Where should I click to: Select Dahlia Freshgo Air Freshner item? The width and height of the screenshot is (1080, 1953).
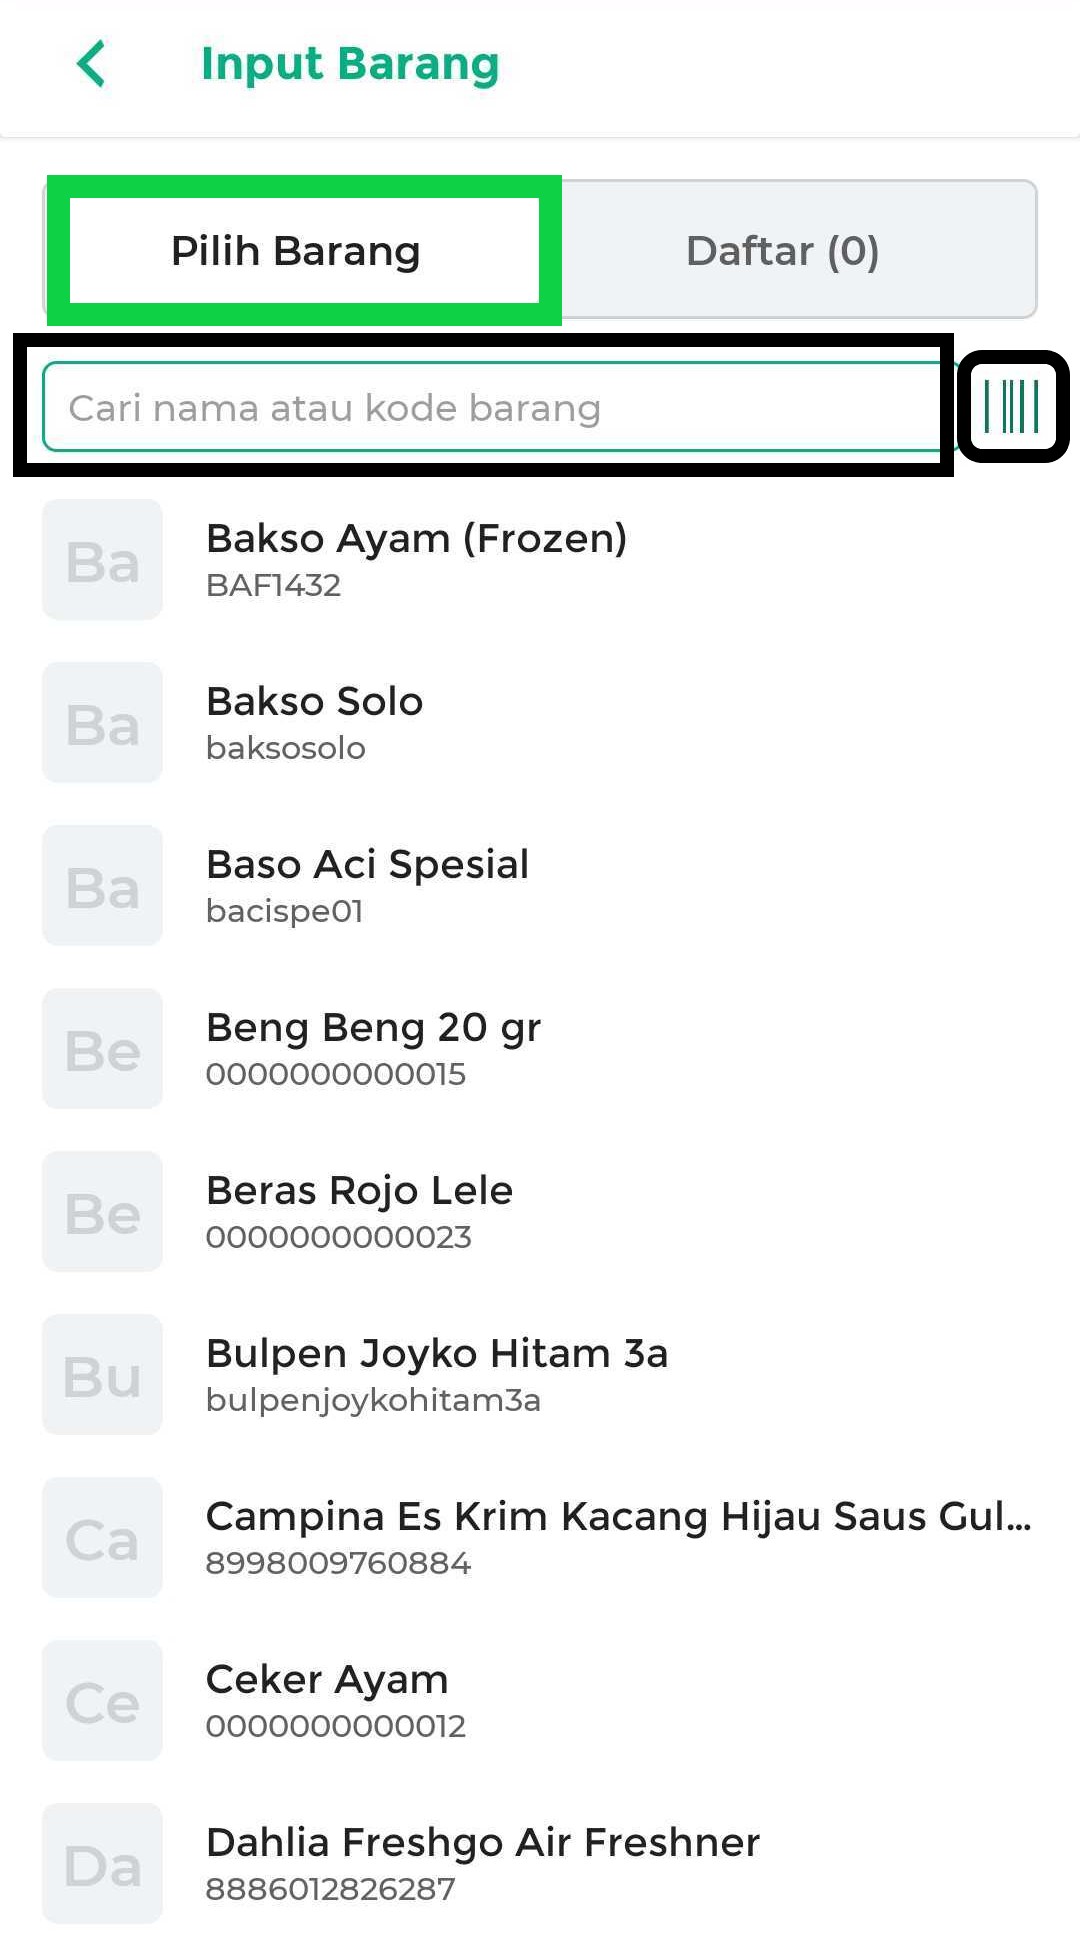482,1862
